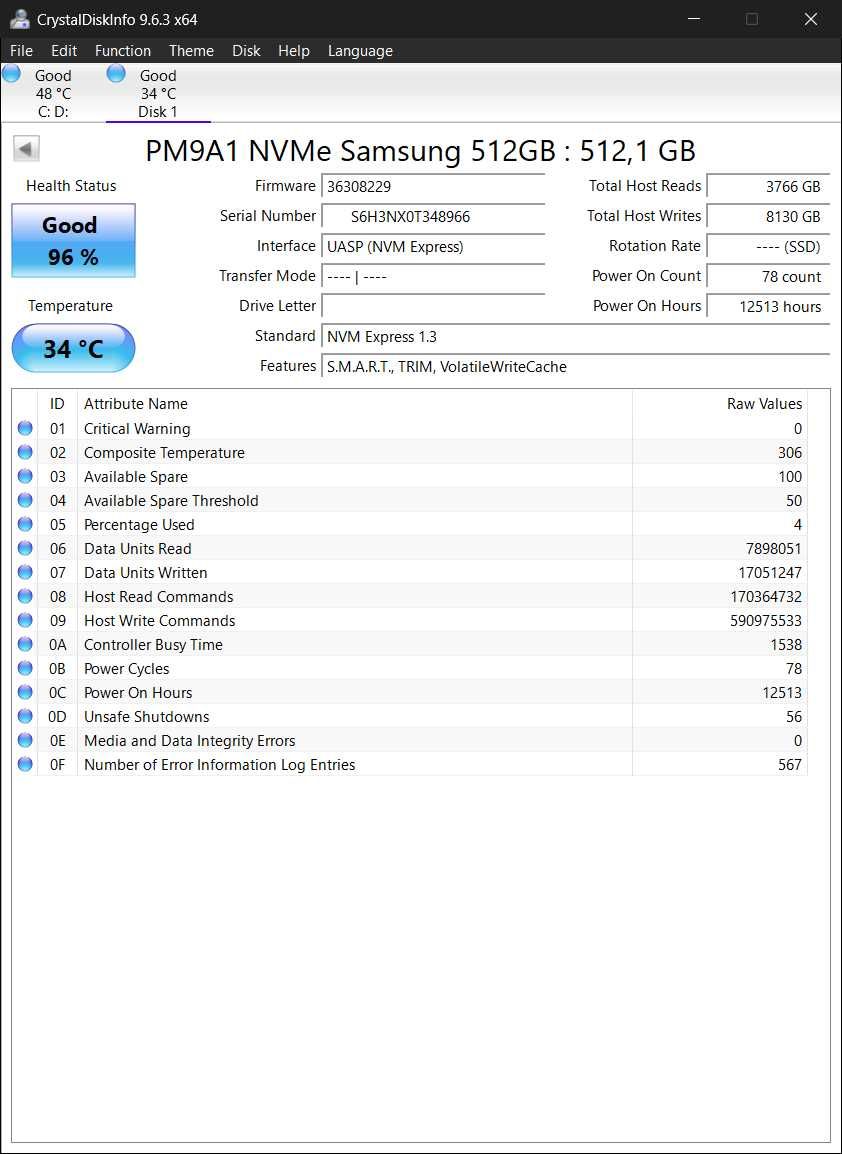Click the error log entries raw value 567
The image size is (842, 1154).
click(x=790, y=765)
